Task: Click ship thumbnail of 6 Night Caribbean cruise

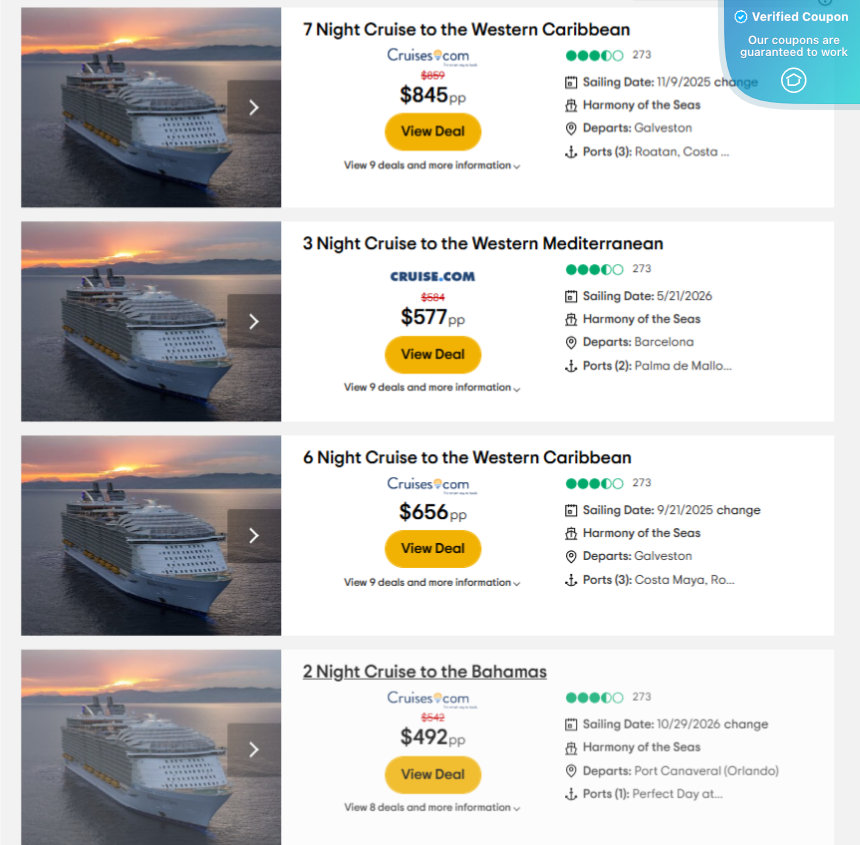Action: [x=130, y=535]
